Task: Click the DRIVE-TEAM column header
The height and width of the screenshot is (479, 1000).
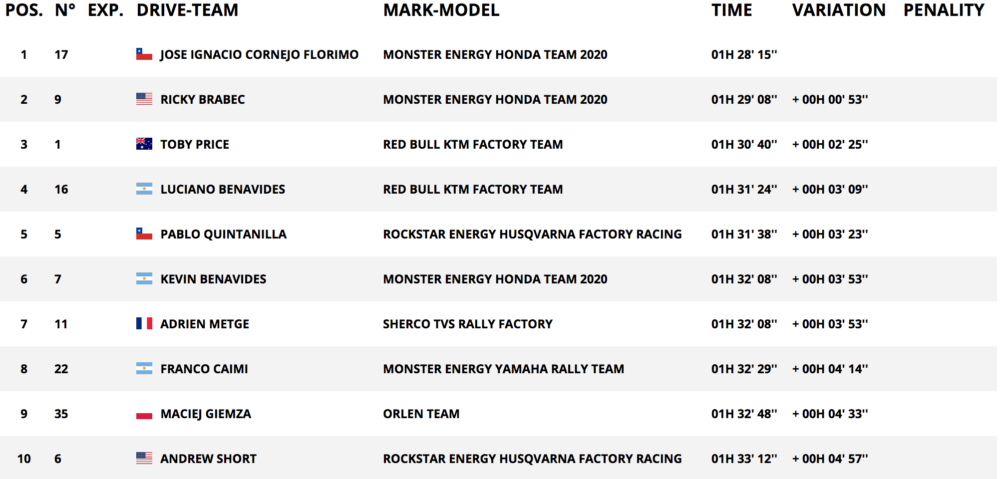Action: tap(187, 11)
